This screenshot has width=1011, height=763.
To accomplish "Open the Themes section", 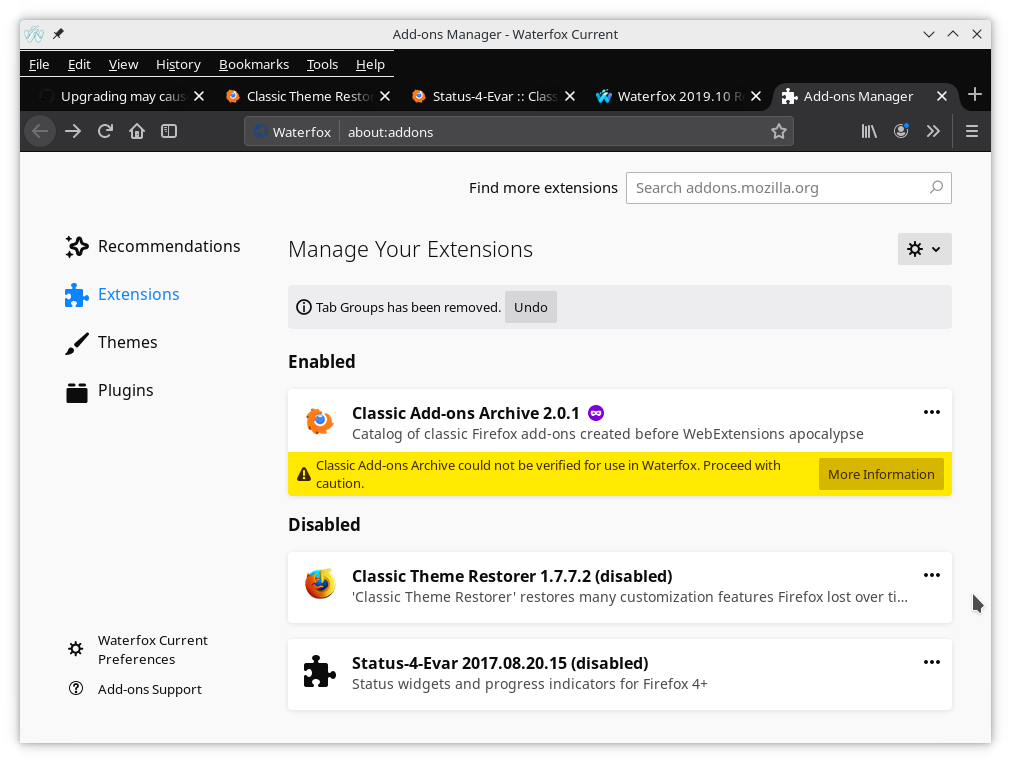I will coord(112,342).
